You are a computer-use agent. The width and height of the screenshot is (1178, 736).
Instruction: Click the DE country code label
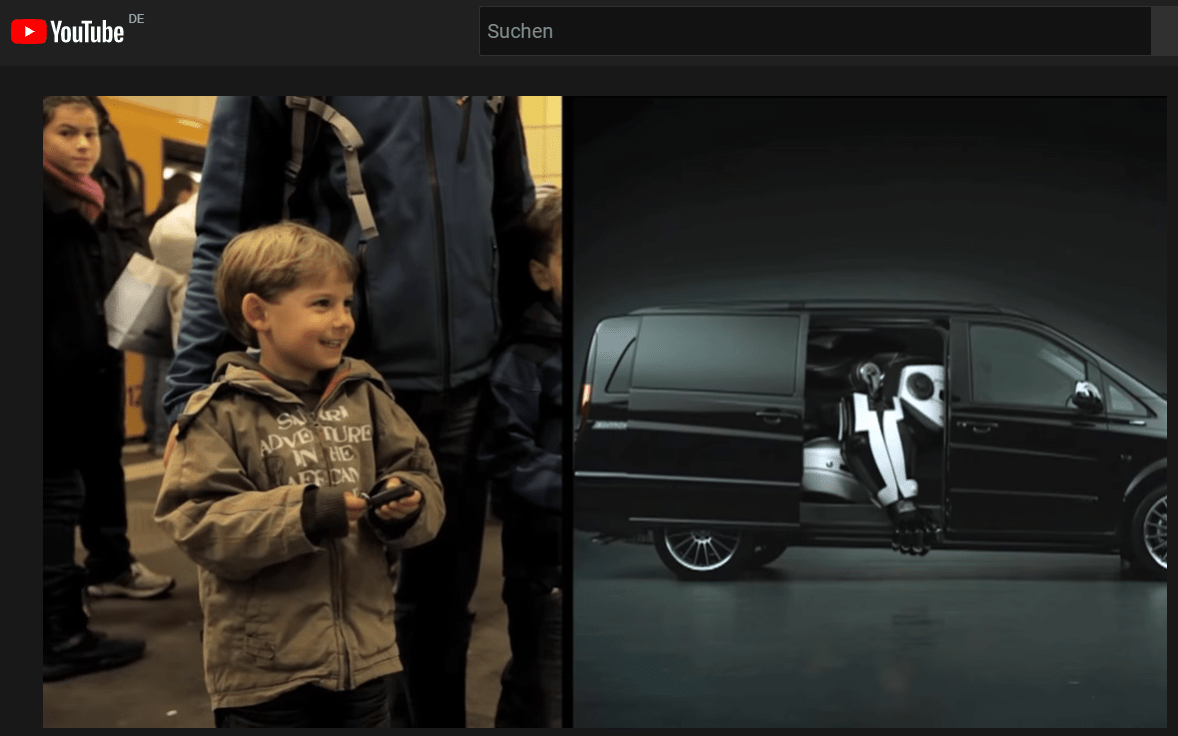[136, 19]
